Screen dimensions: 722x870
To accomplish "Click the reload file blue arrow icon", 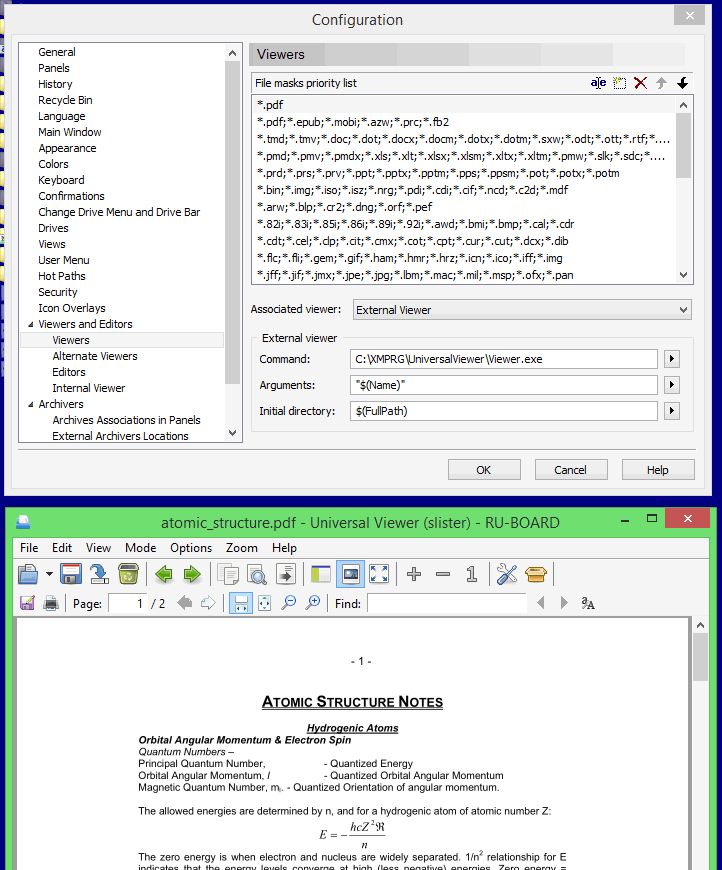I will point(99,574).
